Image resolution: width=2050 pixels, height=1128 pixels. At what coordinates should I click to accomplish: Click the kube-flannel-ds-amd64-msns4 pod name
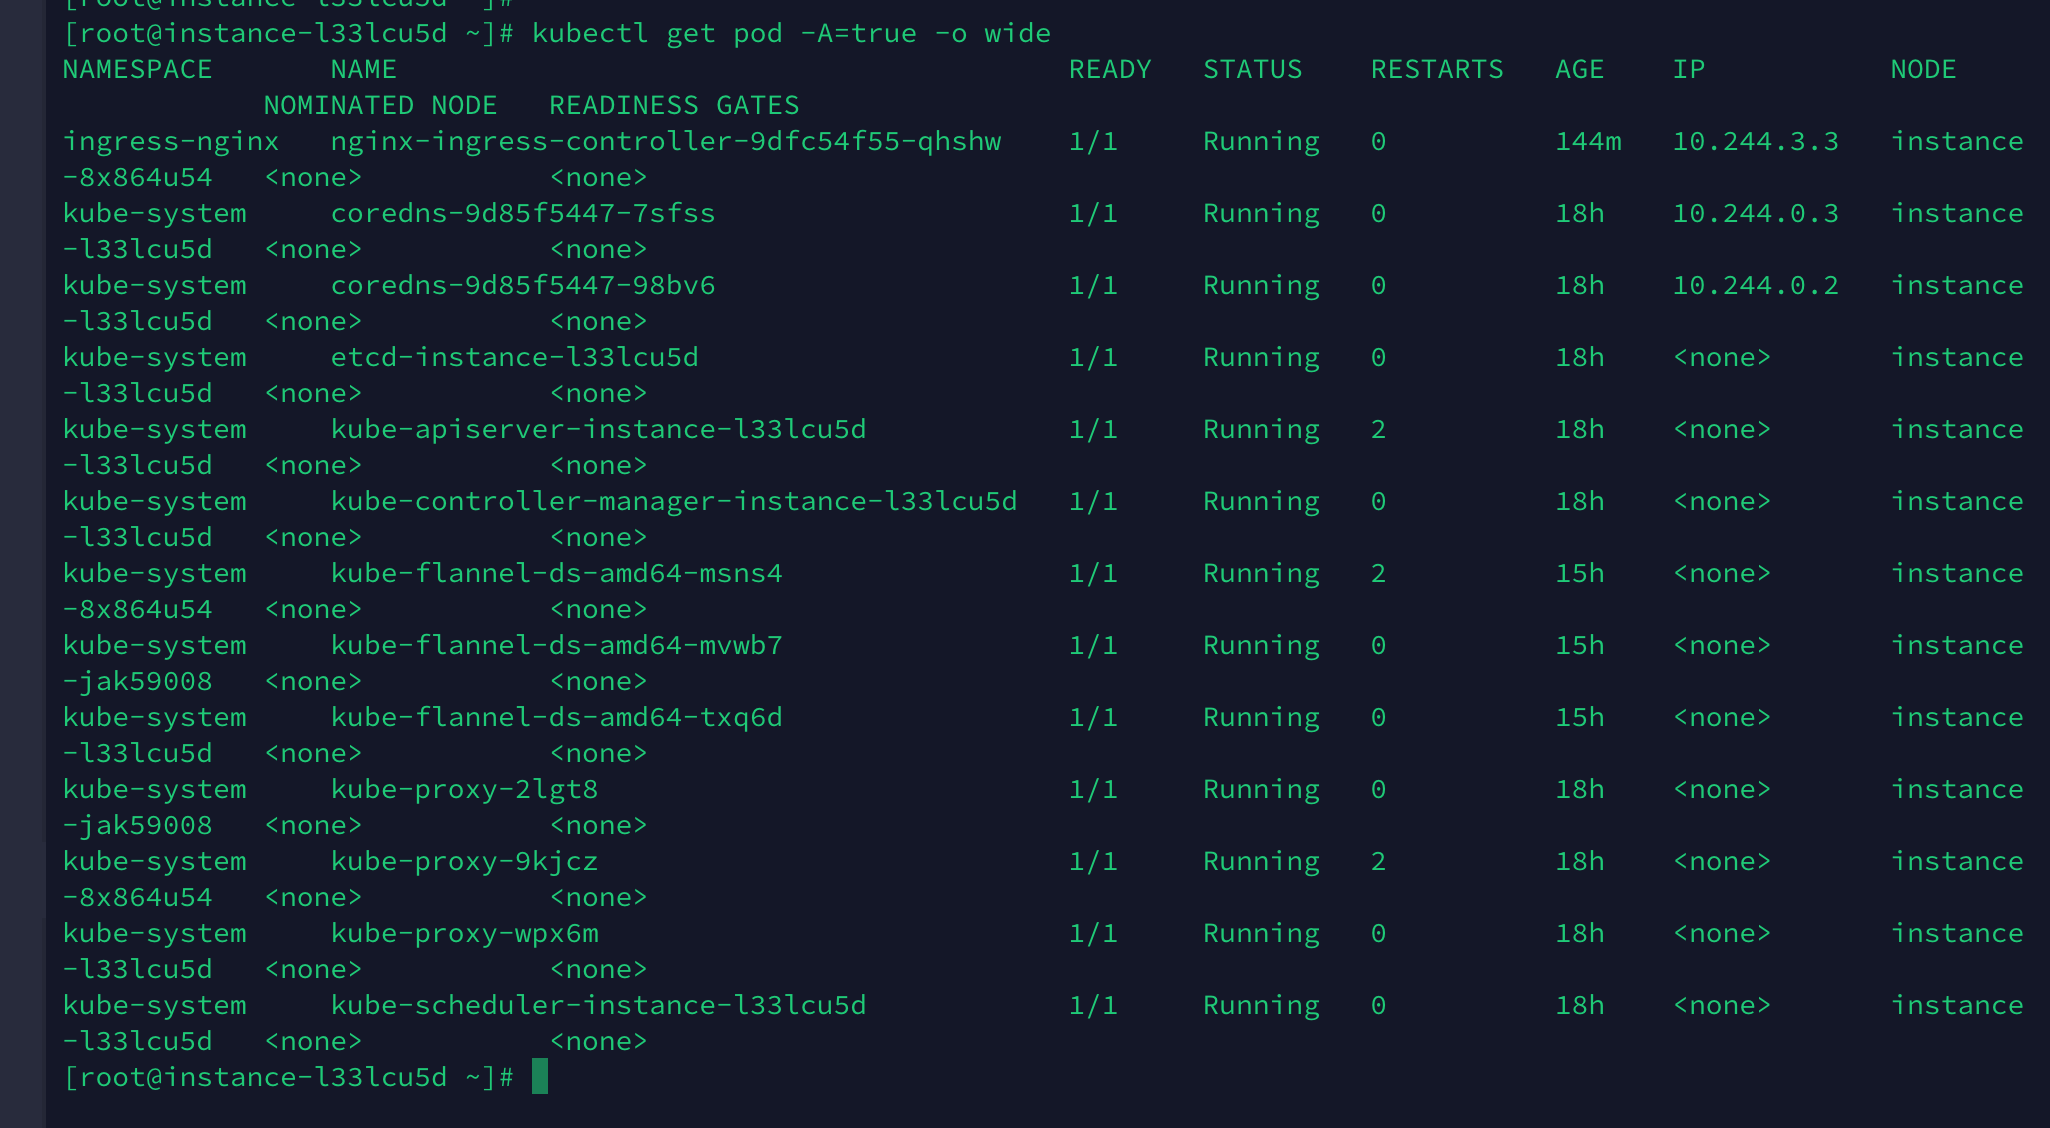pyautogui.click(x=556, y=573)
